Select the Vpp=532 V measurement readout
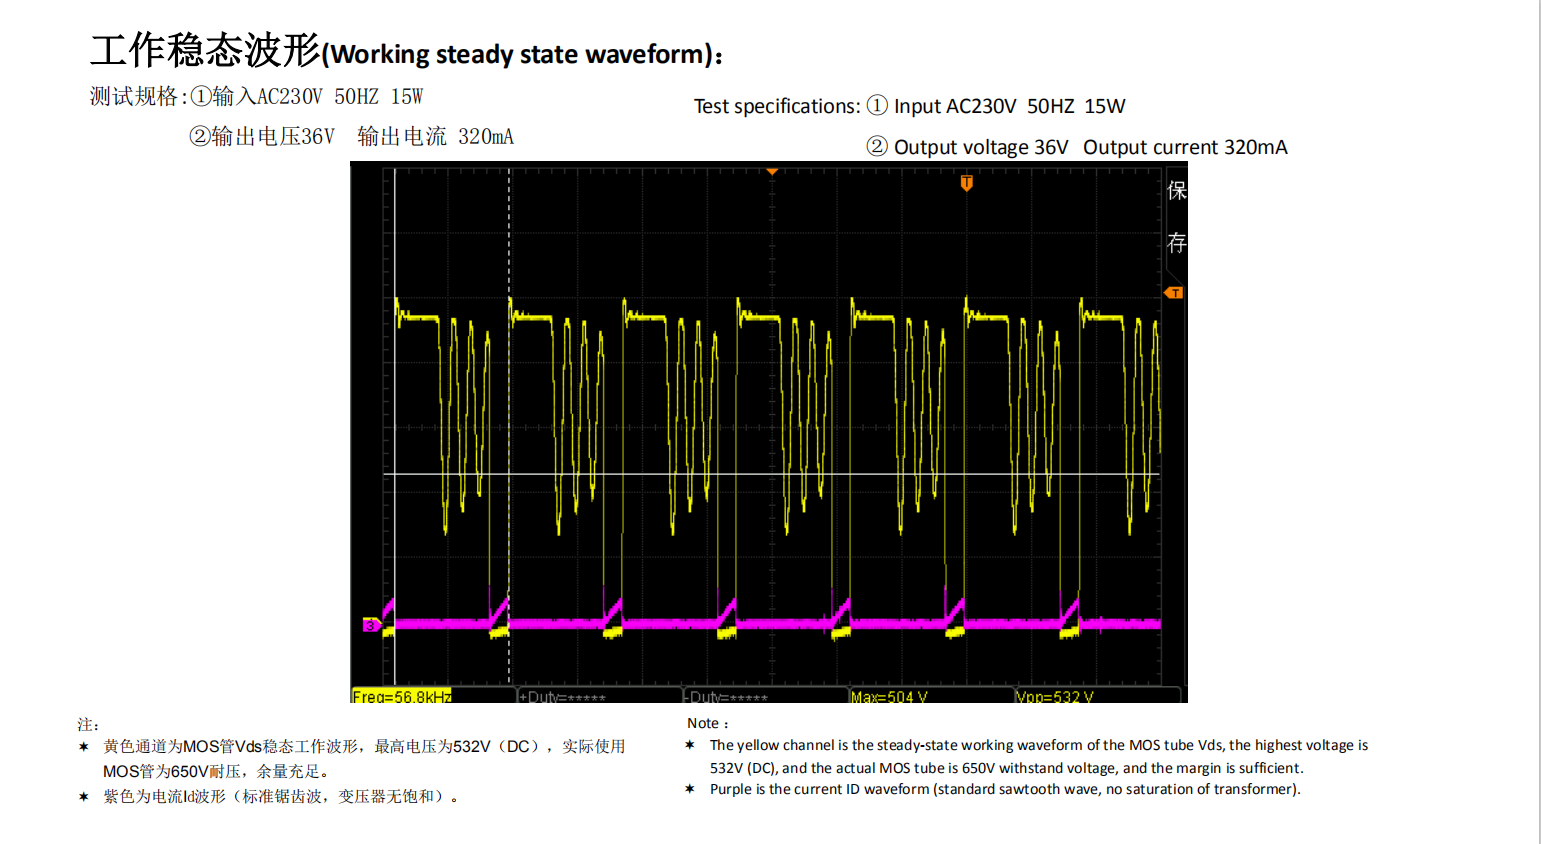1541x844 pixels. click(1054, 696)
